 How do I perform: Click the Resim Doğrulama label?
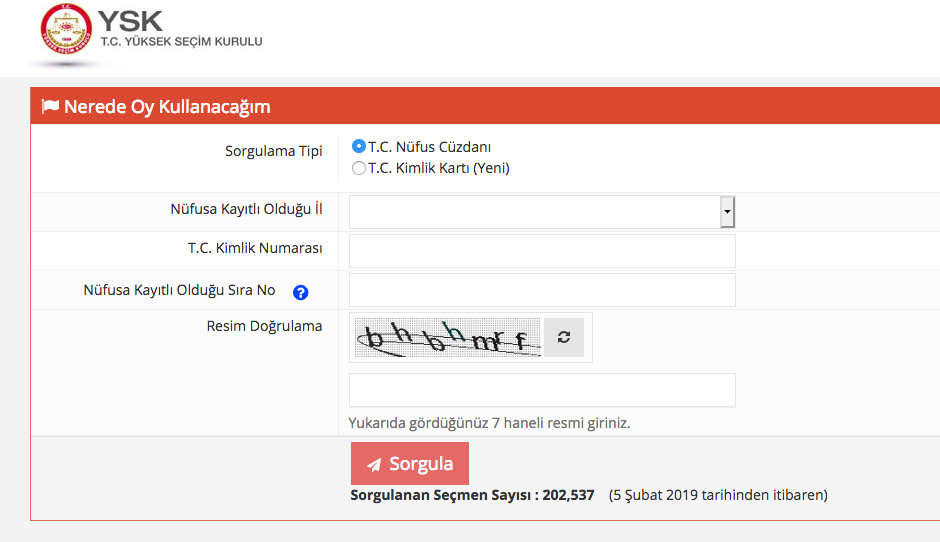coord(264,326)
